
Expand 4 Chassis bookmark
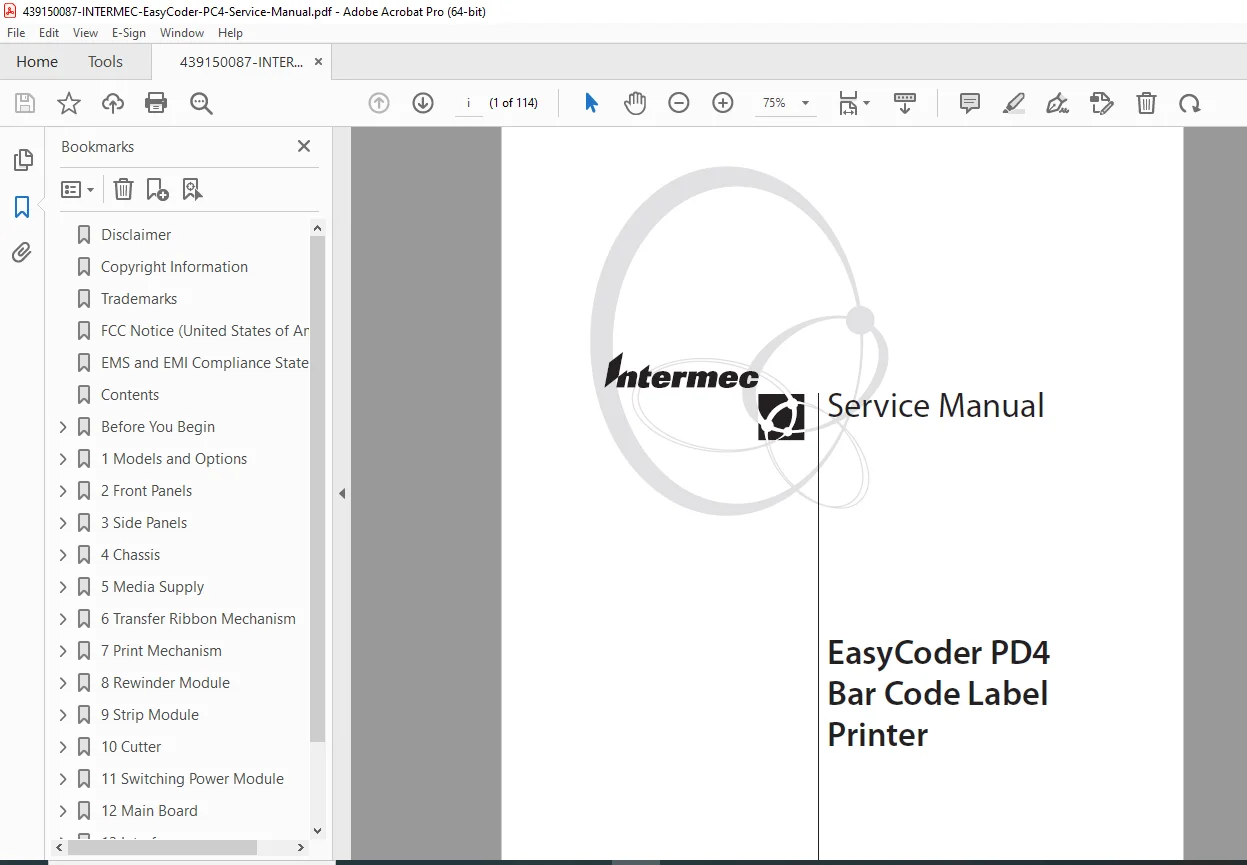(63, 555)
